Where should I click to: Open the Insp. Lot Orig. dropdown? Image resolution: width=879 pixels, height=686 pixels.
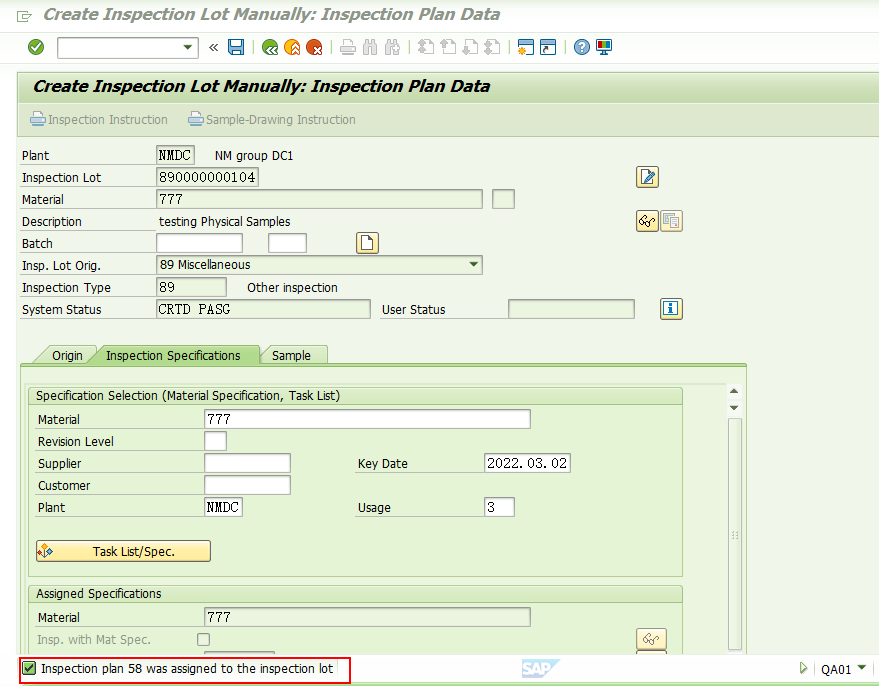(474, 264)
